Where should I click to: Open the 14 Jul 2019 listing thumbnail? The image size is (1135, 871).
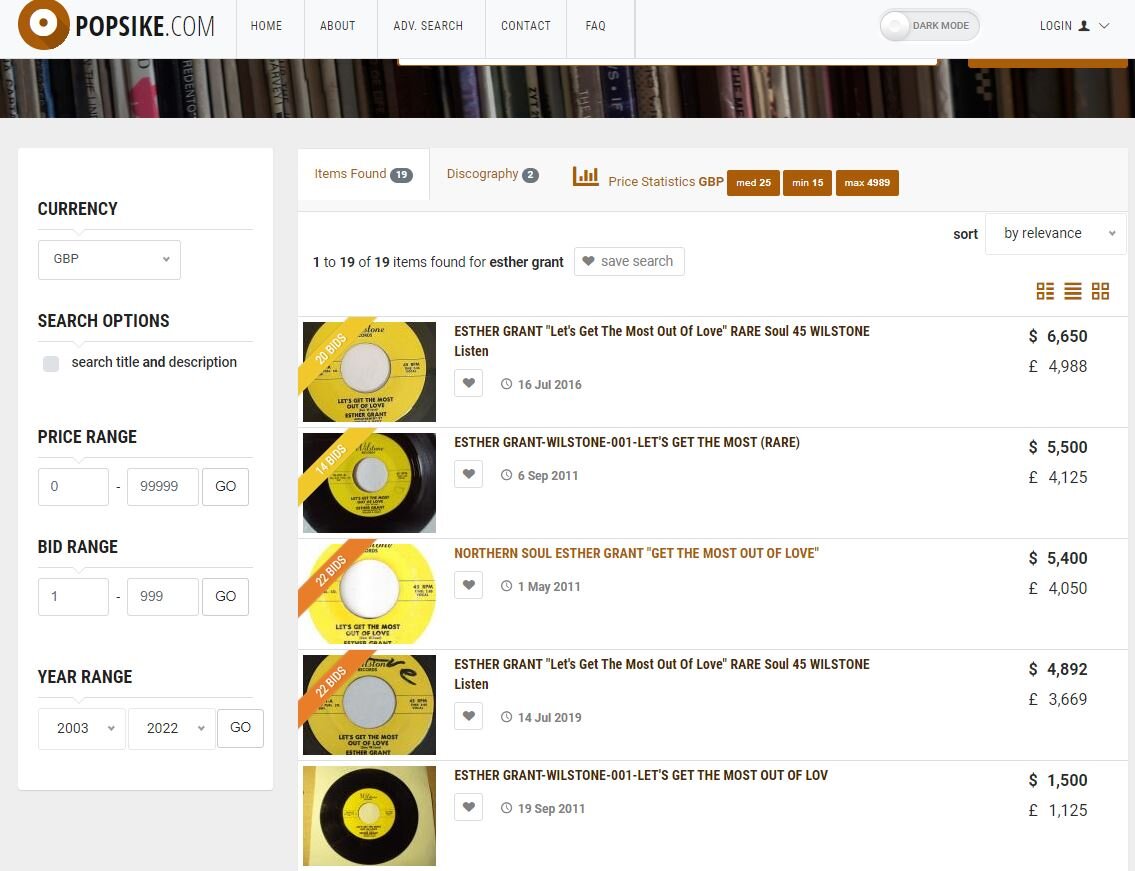point(369,704)
